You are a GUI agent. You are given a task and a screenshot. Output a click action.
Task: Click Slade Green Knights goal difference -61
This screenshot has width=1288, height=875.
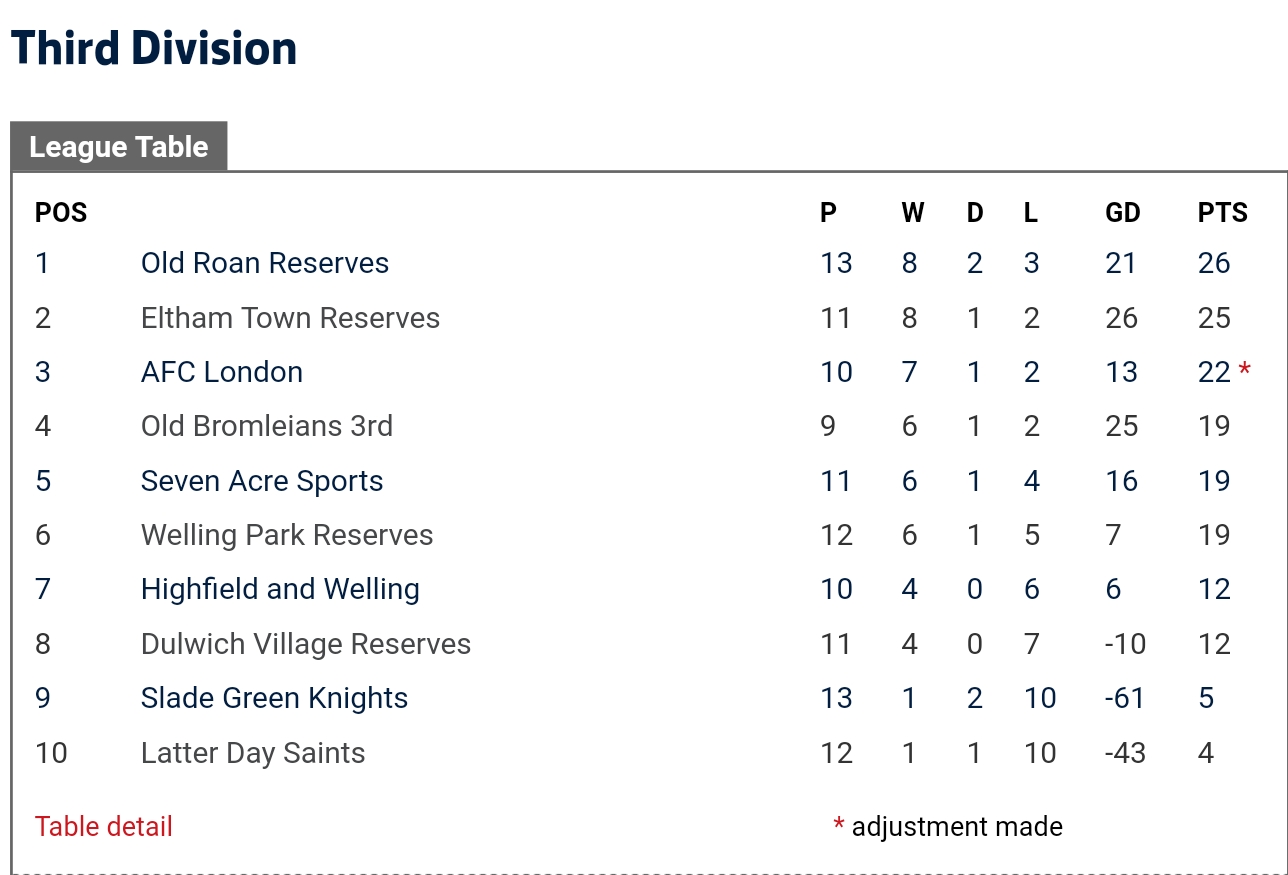click(x=1125, y=698)
